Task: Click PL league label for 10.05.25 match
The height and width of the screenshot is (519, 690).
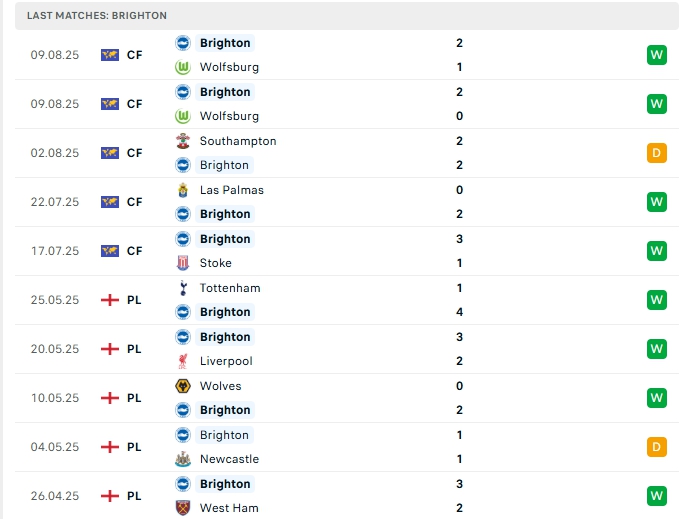Action: pyautogui.click(x=134, y=398)
